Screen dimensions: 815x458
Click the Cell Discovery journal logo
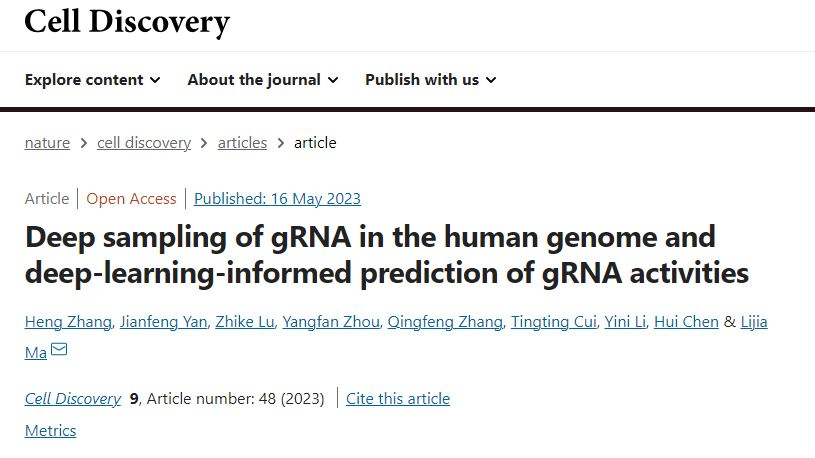point(127,22)
